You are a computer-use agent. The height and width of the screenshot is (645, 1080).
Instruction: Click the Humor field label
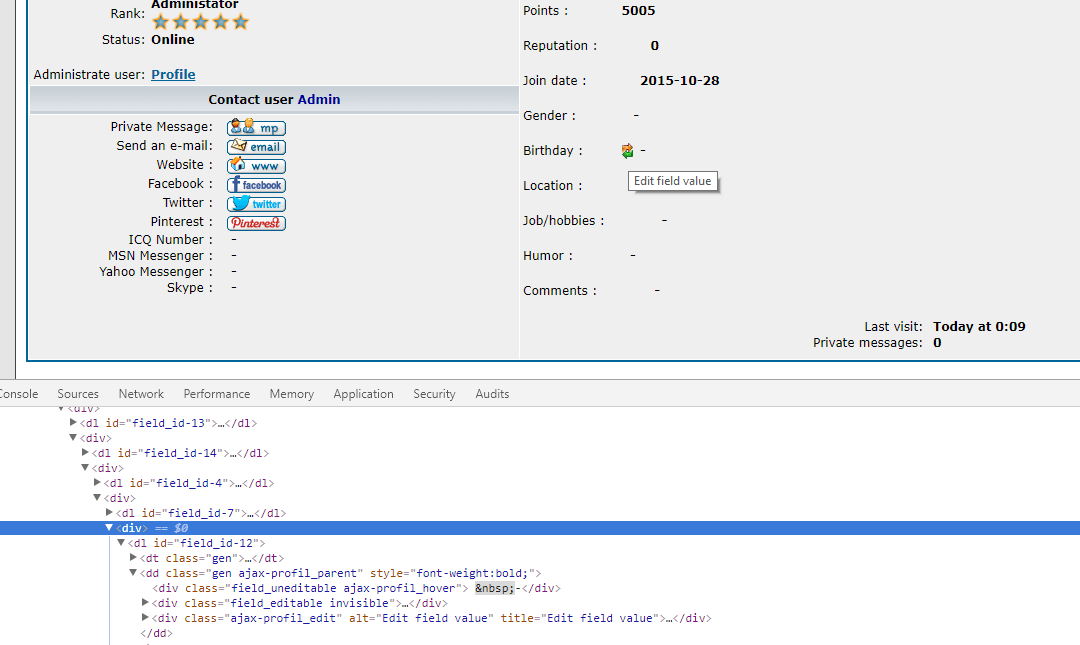tap(548, 256)
